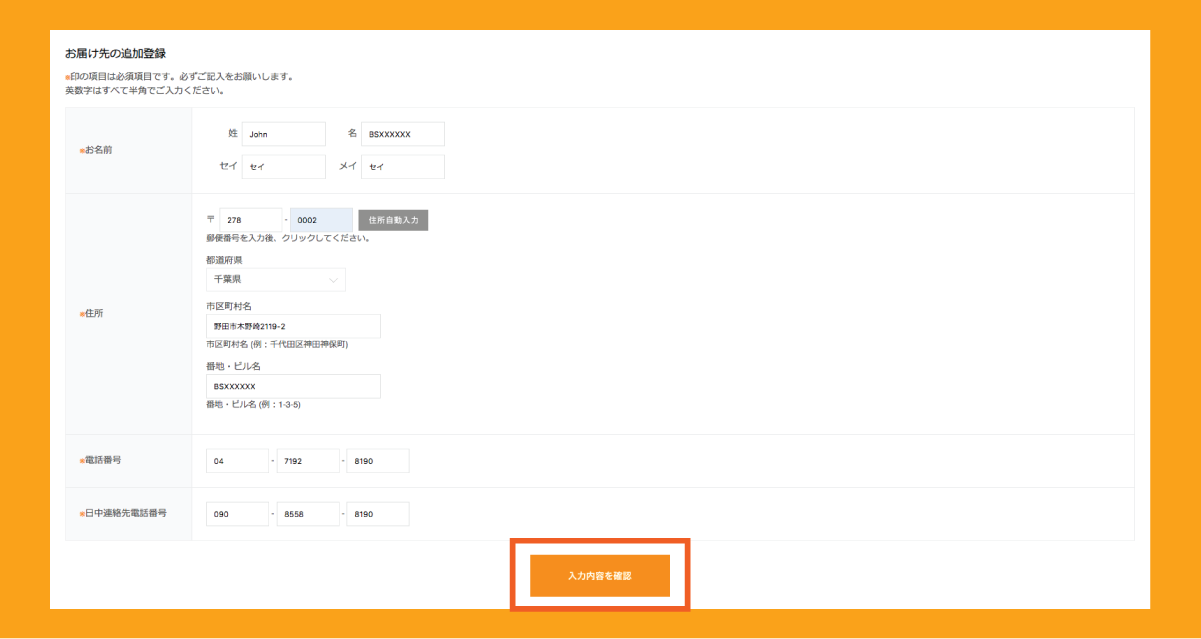Click the お届け先の追加登録 heading

(x=115, y=53)
